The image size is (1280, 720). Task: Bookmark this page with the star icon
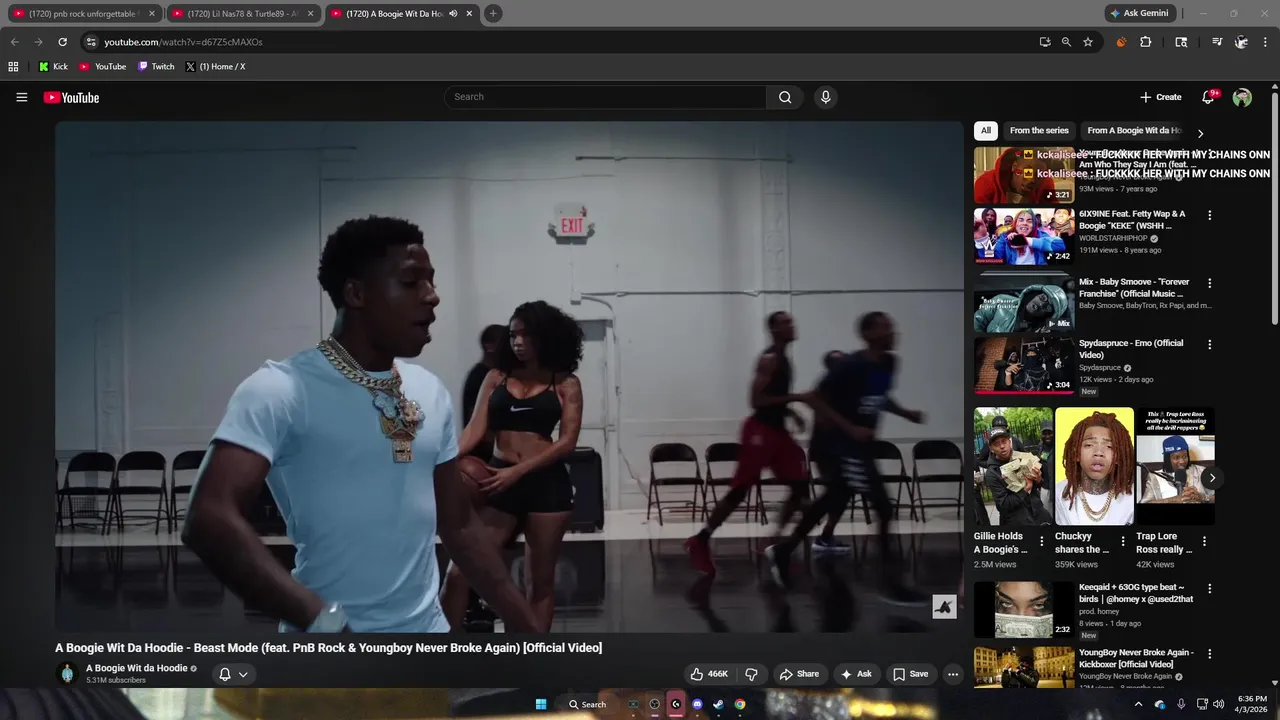(1088, 42)
